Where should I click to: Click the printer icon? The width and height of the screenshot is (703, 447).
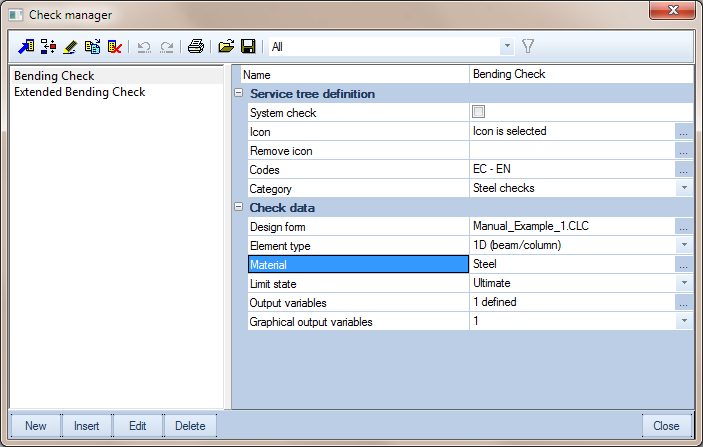click(x=196, y=46)
